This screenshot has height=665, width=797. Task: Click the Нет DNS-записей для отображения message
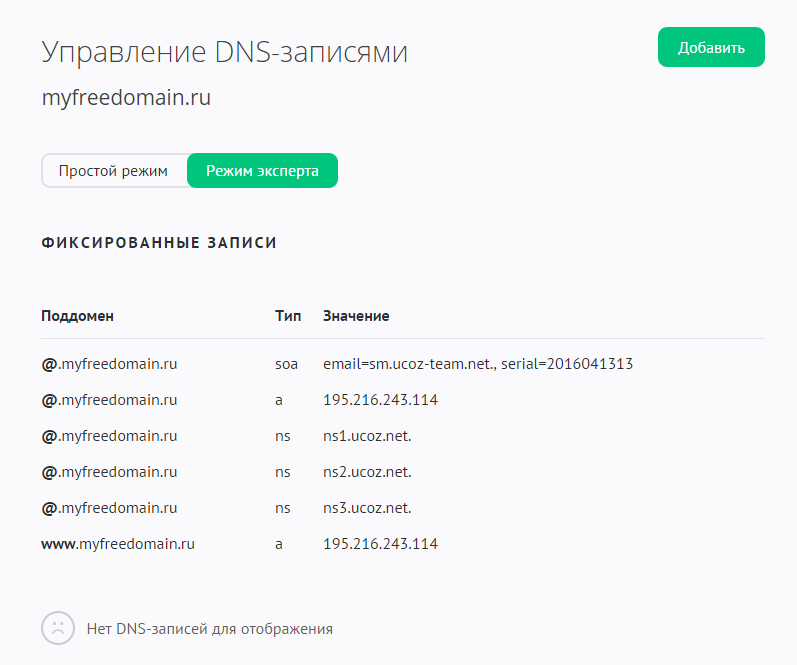tap(210, 629)
